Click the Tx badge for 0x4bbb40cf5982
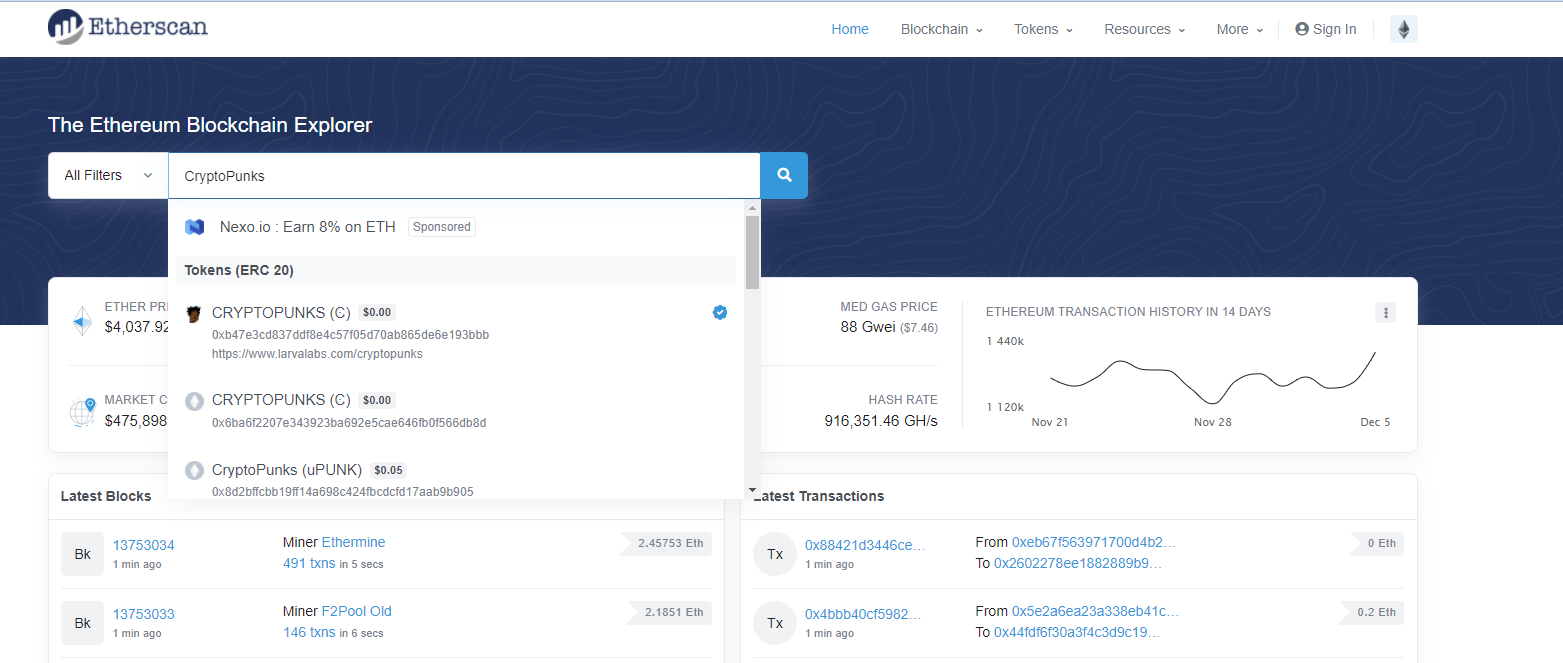The height and width of the screenshot is (663, 1563). point(774,623)
